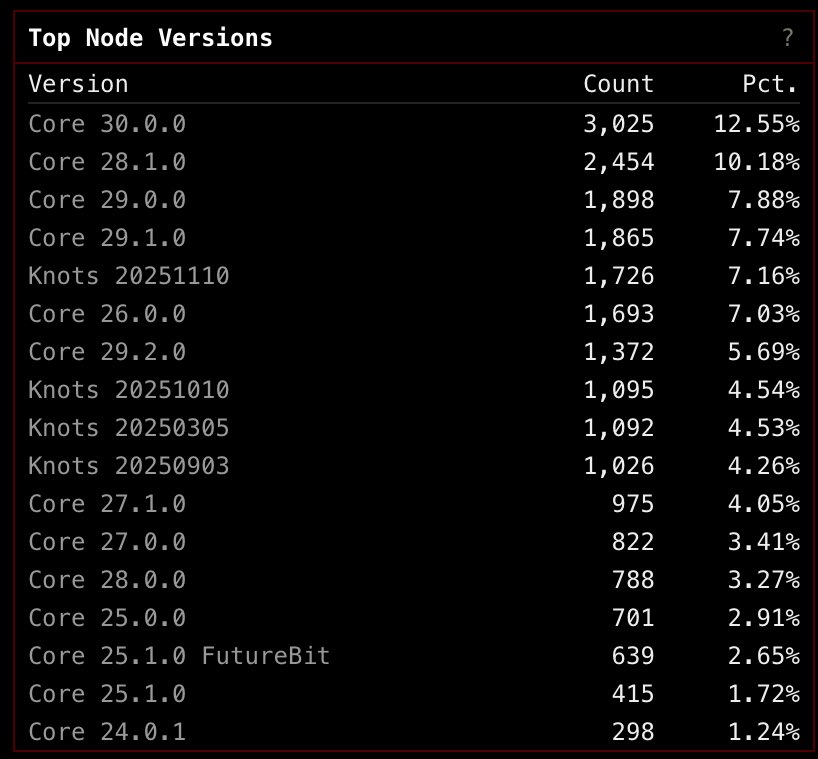Click the Version column header

coord(78,83)
